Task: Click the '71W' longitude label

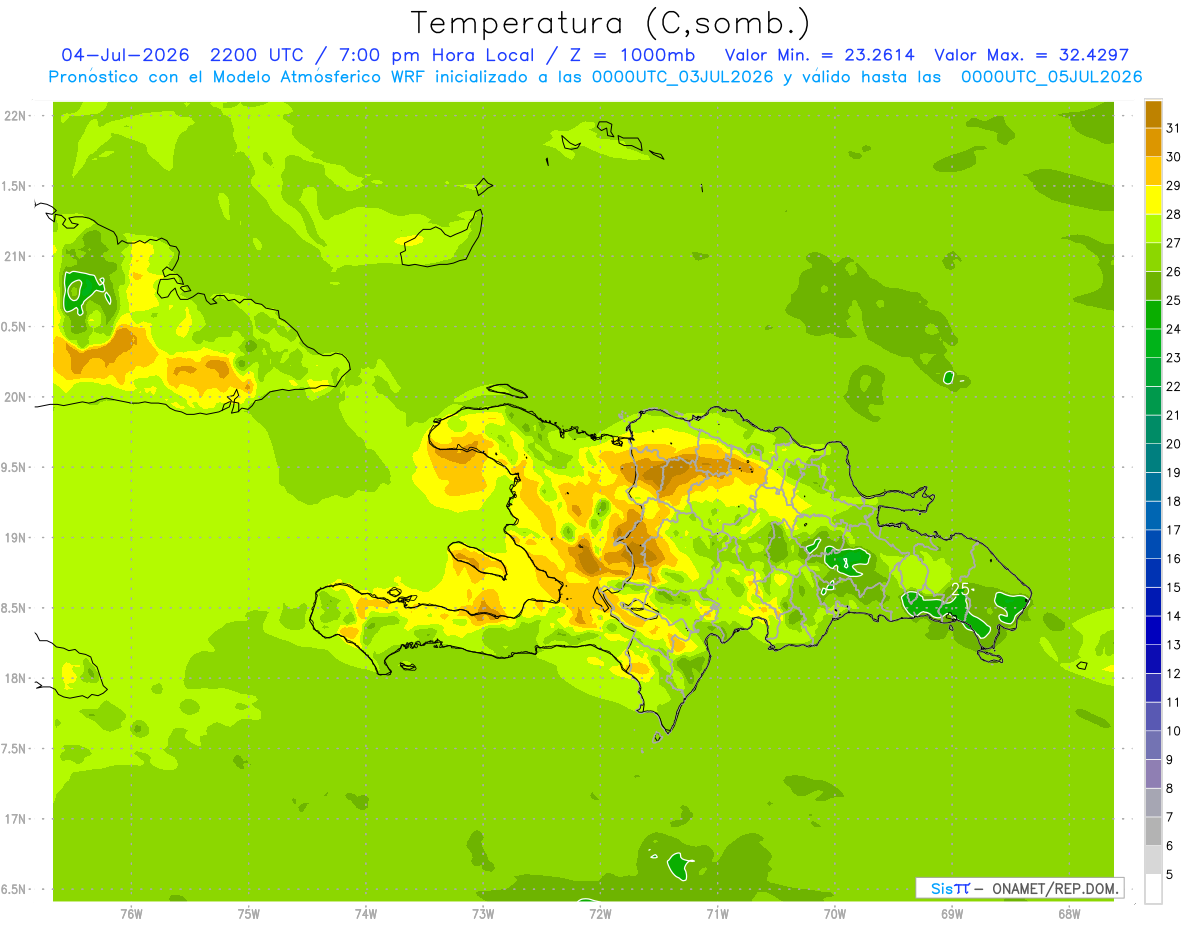Action: [x=717, y=914]
